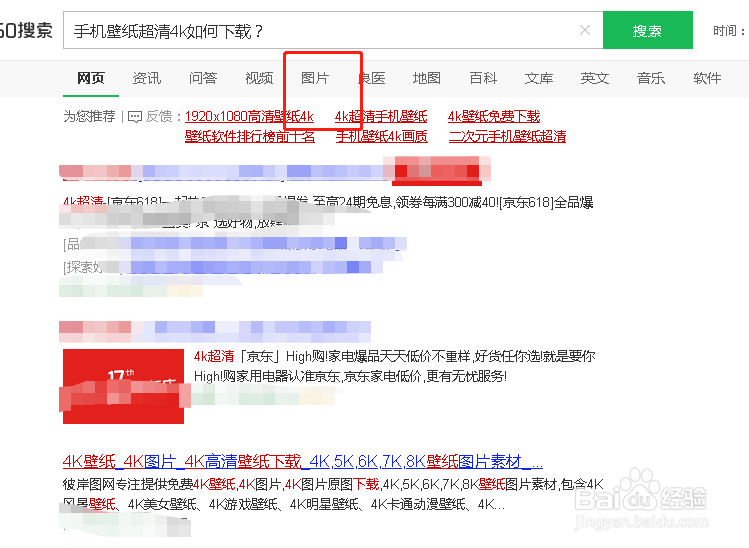
Task: Click the 时间 filter label
Action: coord(728,31)
